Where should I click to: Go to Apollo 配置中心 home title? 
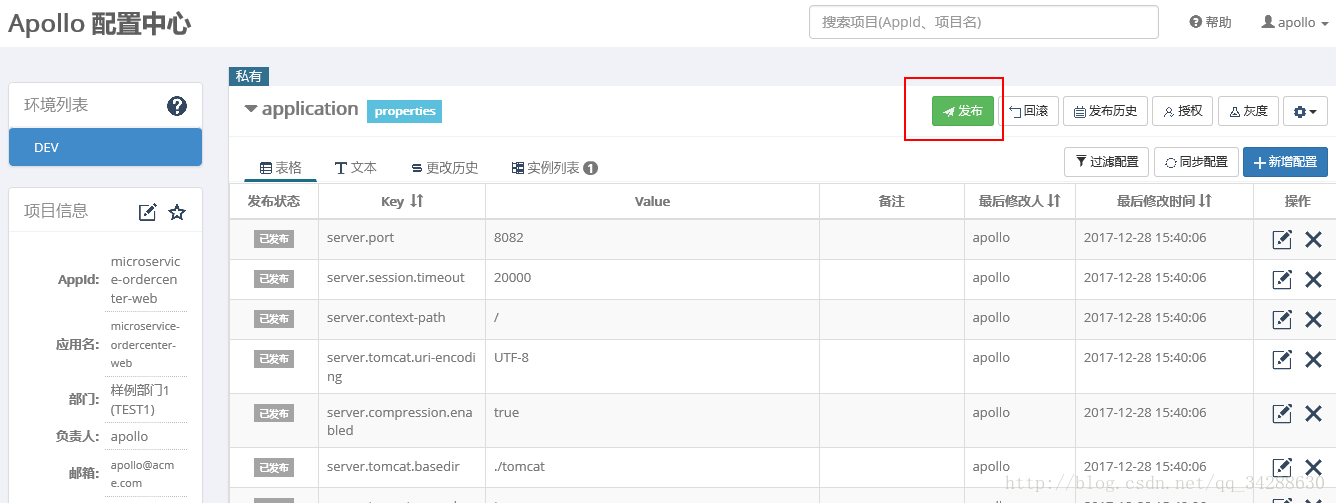[99, 24]
